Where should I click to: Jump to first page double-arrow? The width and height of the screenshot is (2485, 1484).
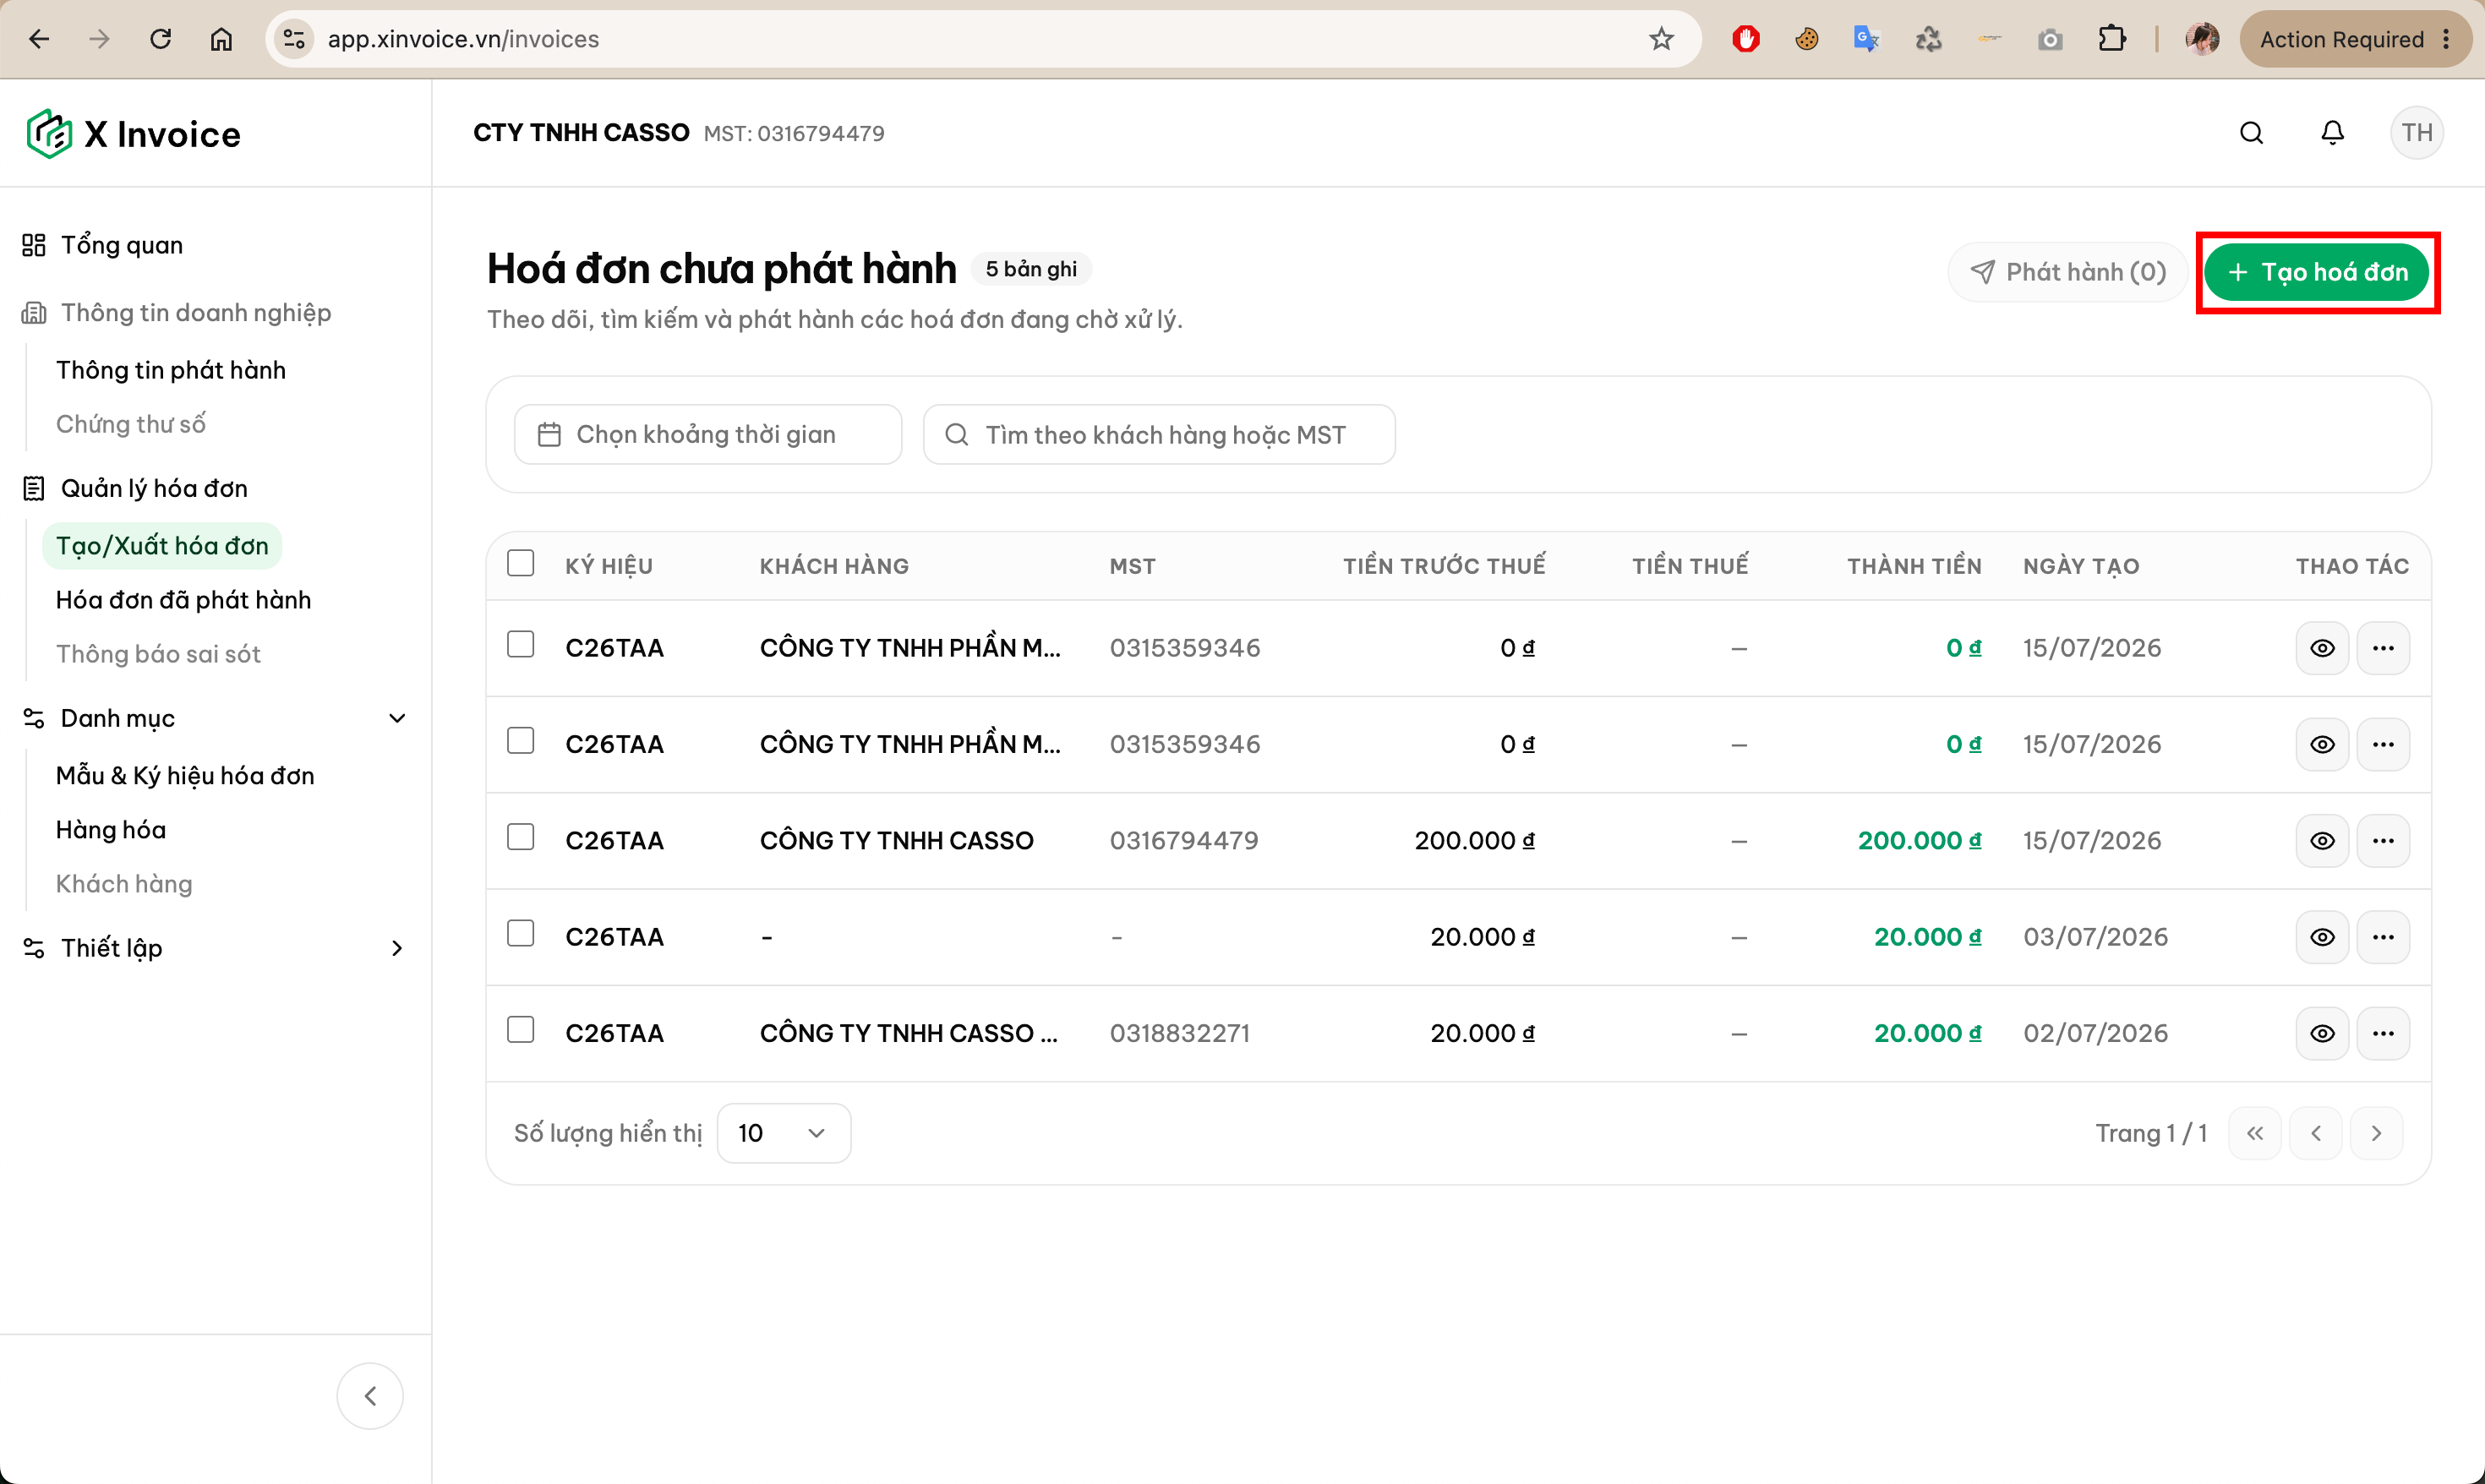(2254, 1133)
